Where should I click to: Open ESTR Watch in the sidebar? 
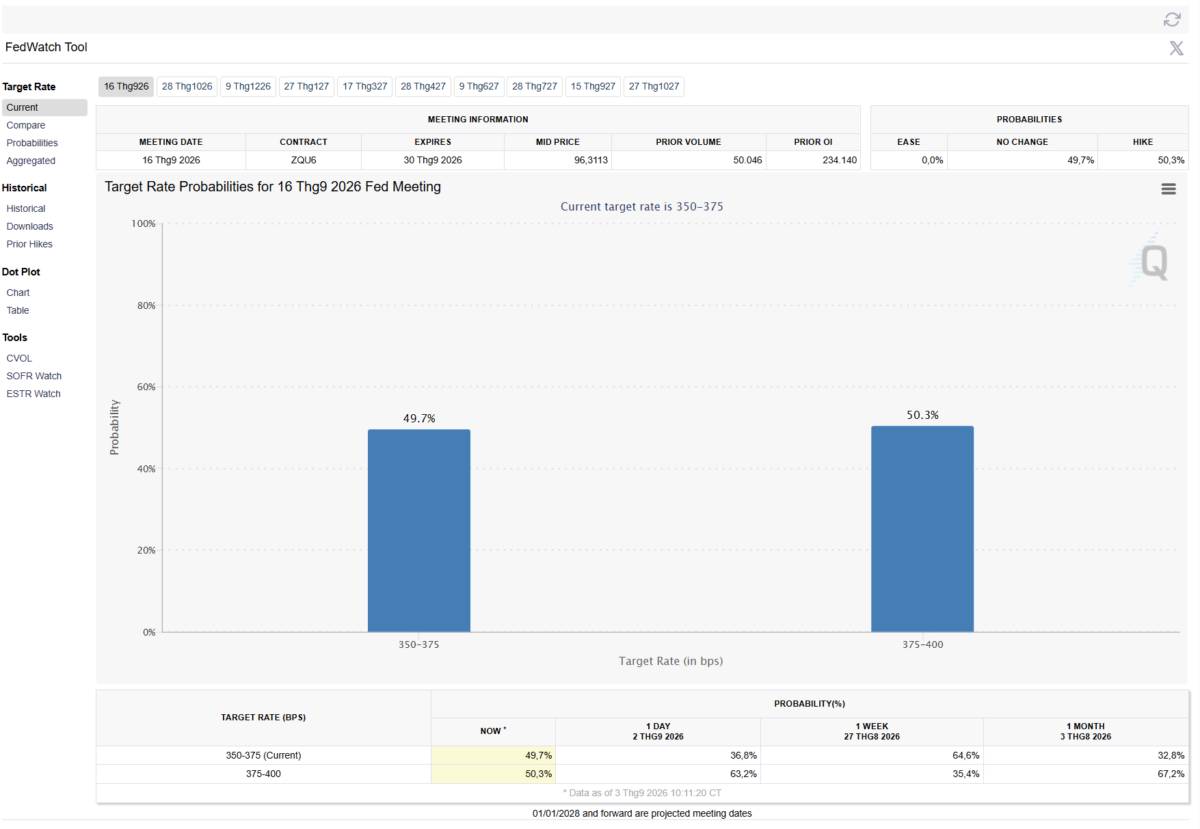click(34, 394)
